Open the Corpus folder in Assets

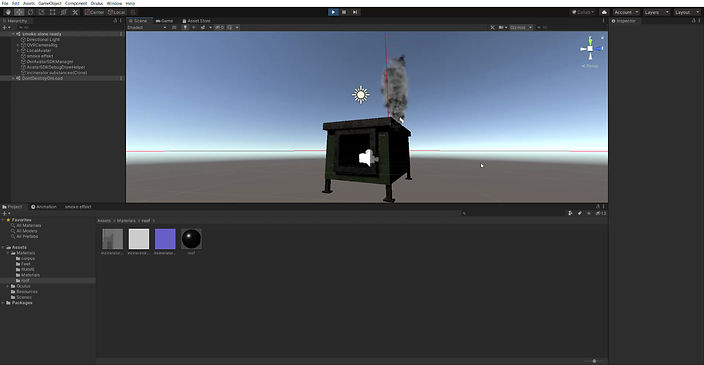pos(27,259)
